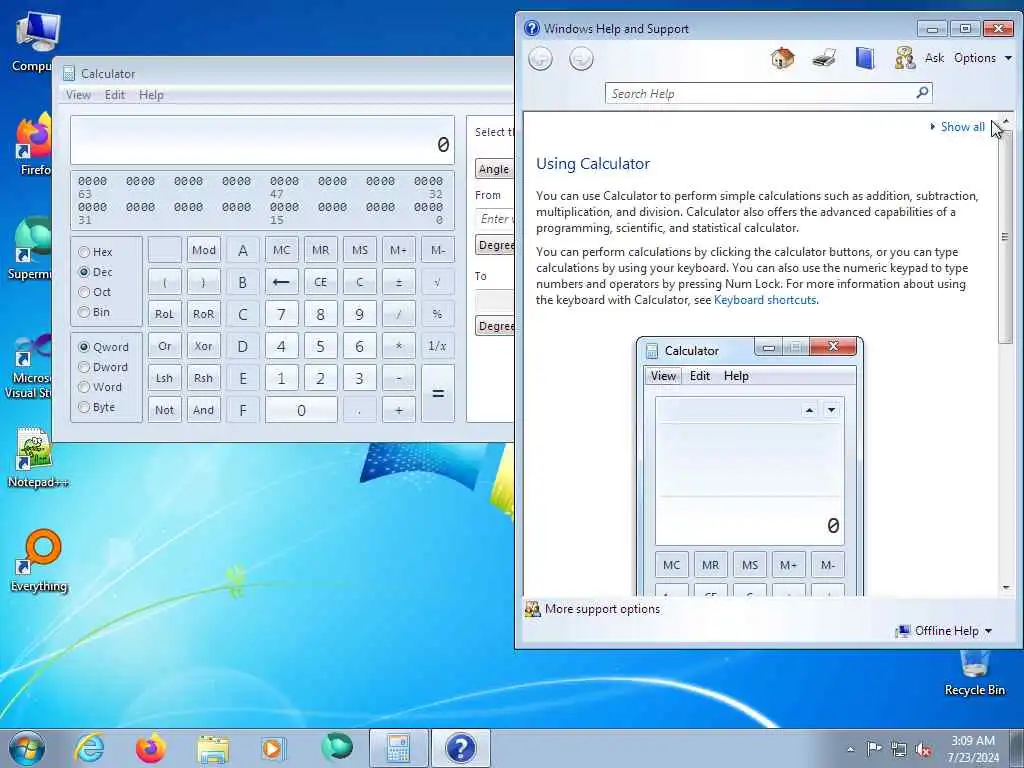Select the Hex radio button
This screenshot has width=1024, height=768.
(84, 251)
